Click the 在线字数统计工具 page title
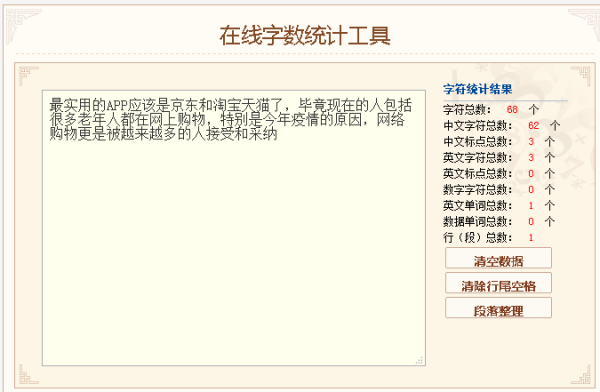Viewport: 600px width, 392px height. coord(305,36)
